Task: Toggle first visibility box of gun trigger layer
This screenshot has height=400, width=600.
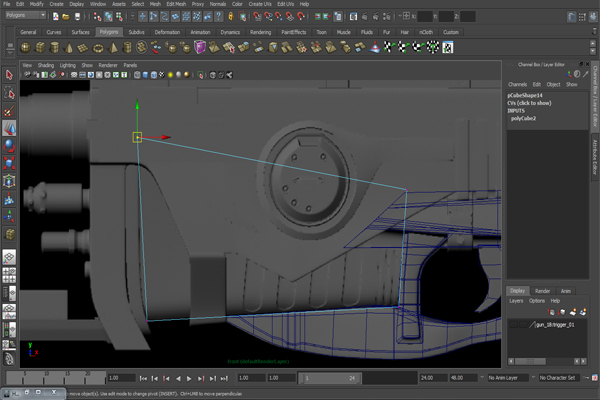Action: [x=514, y=325]
